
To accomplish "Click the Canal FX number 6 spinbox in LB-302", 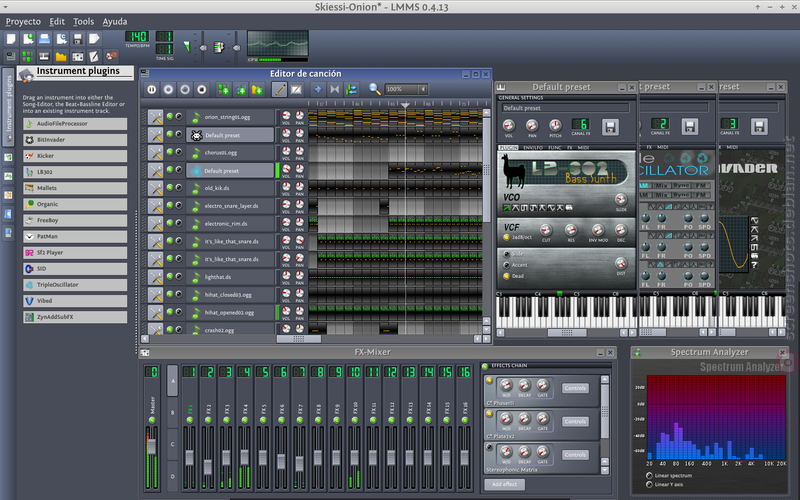I will click(581, 124).
